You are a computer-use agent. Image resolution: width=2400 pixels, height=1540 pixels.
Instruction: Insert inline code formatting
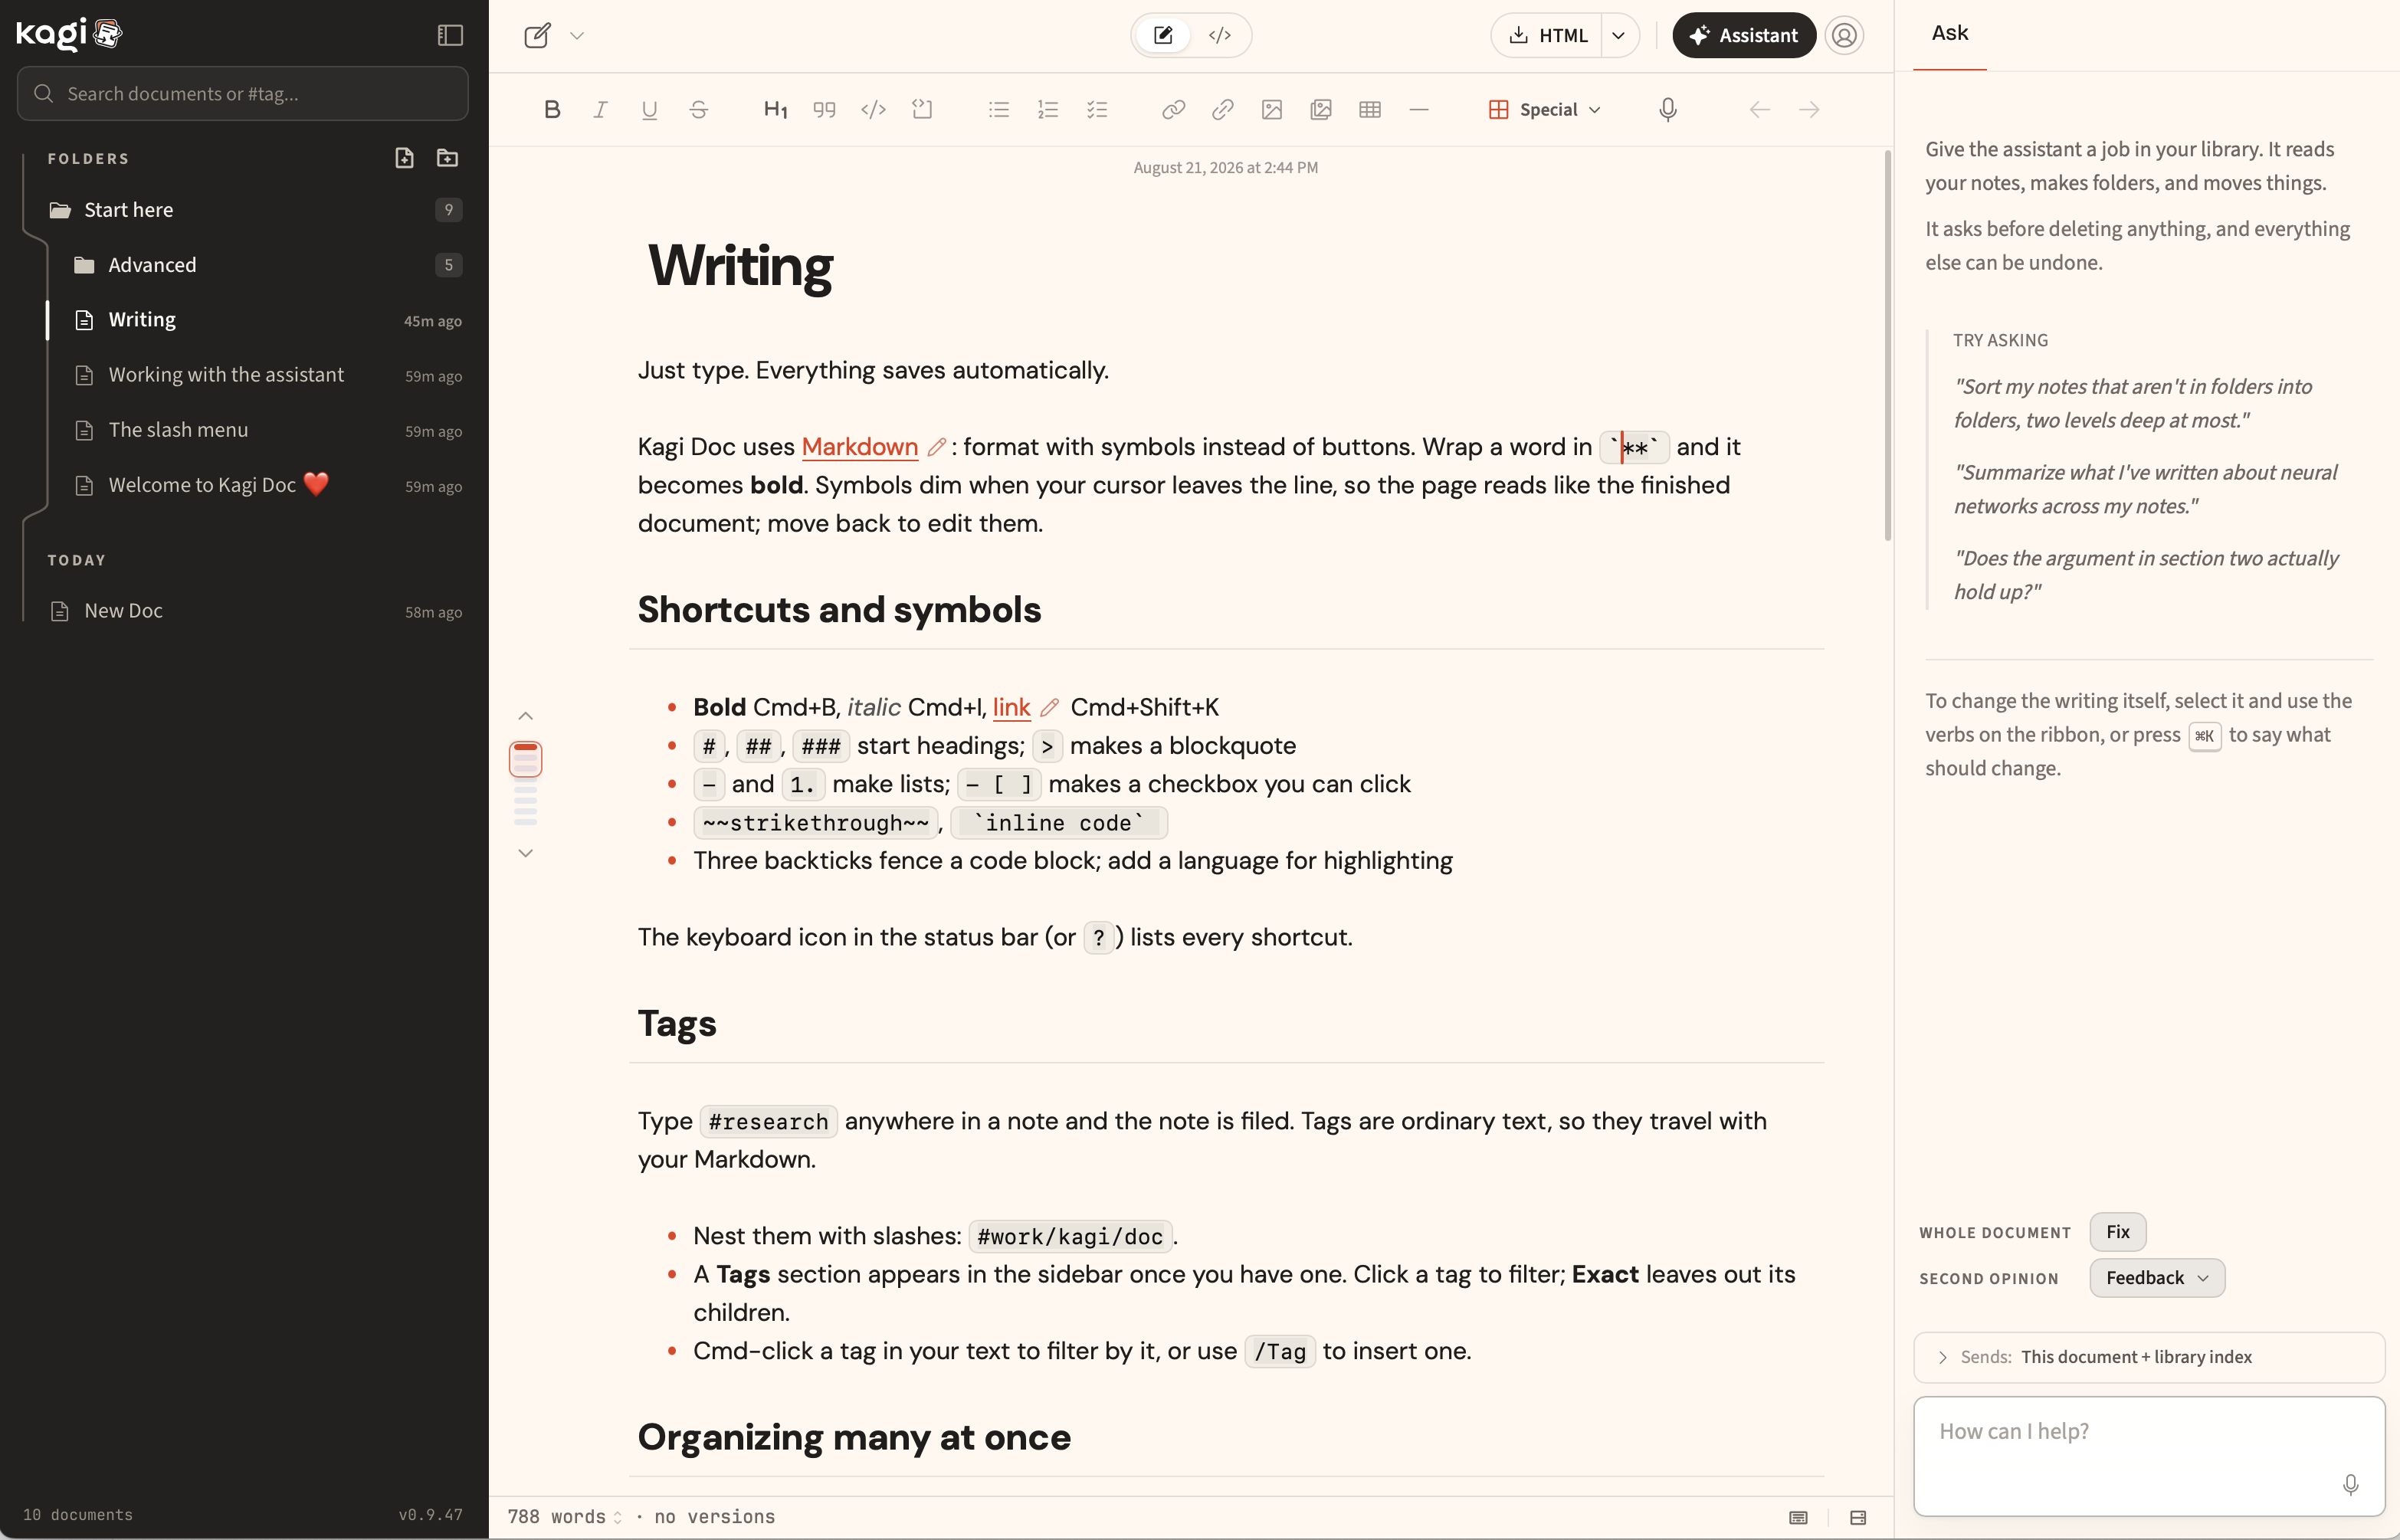tap(873, 110)
